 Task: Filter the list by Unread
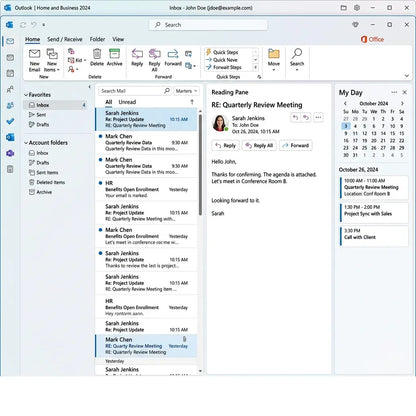127,102
